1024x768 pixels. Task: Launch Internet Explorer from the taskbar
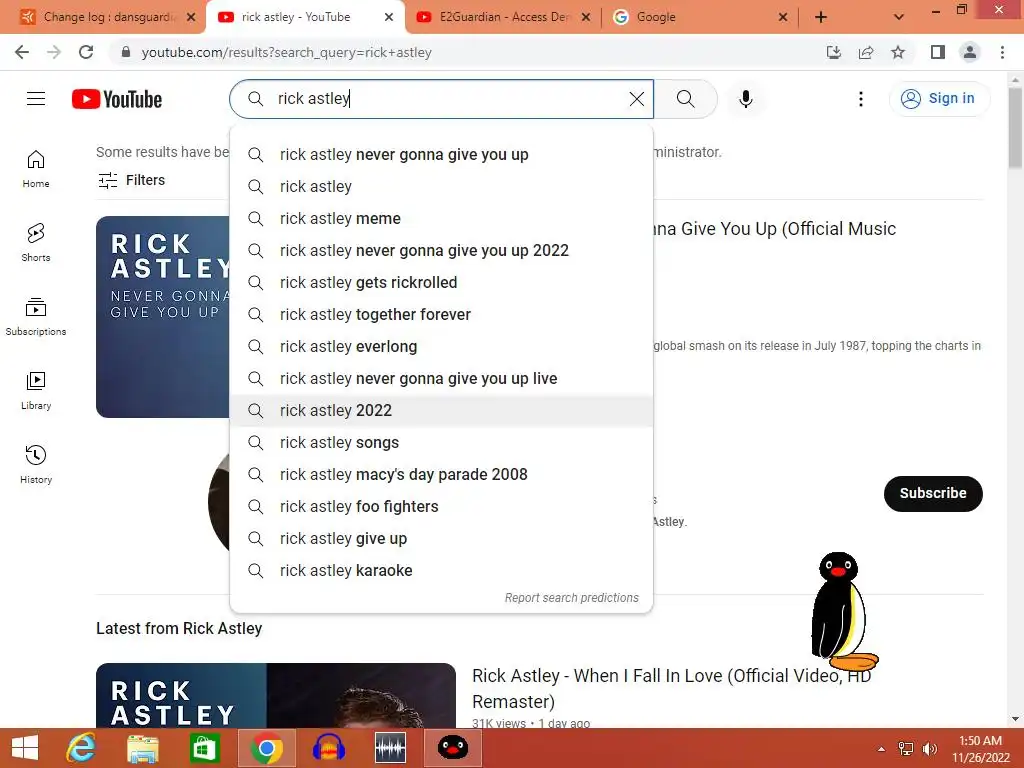coord(81,748)
